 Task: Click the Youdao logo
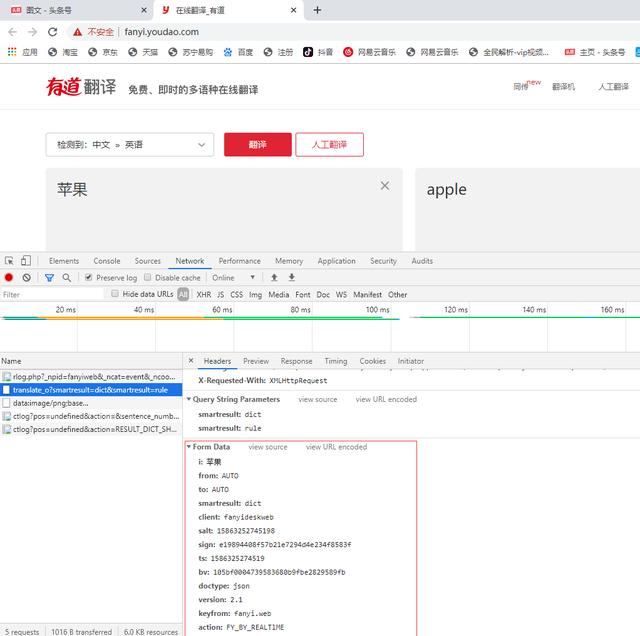click(x=81, y=87)
